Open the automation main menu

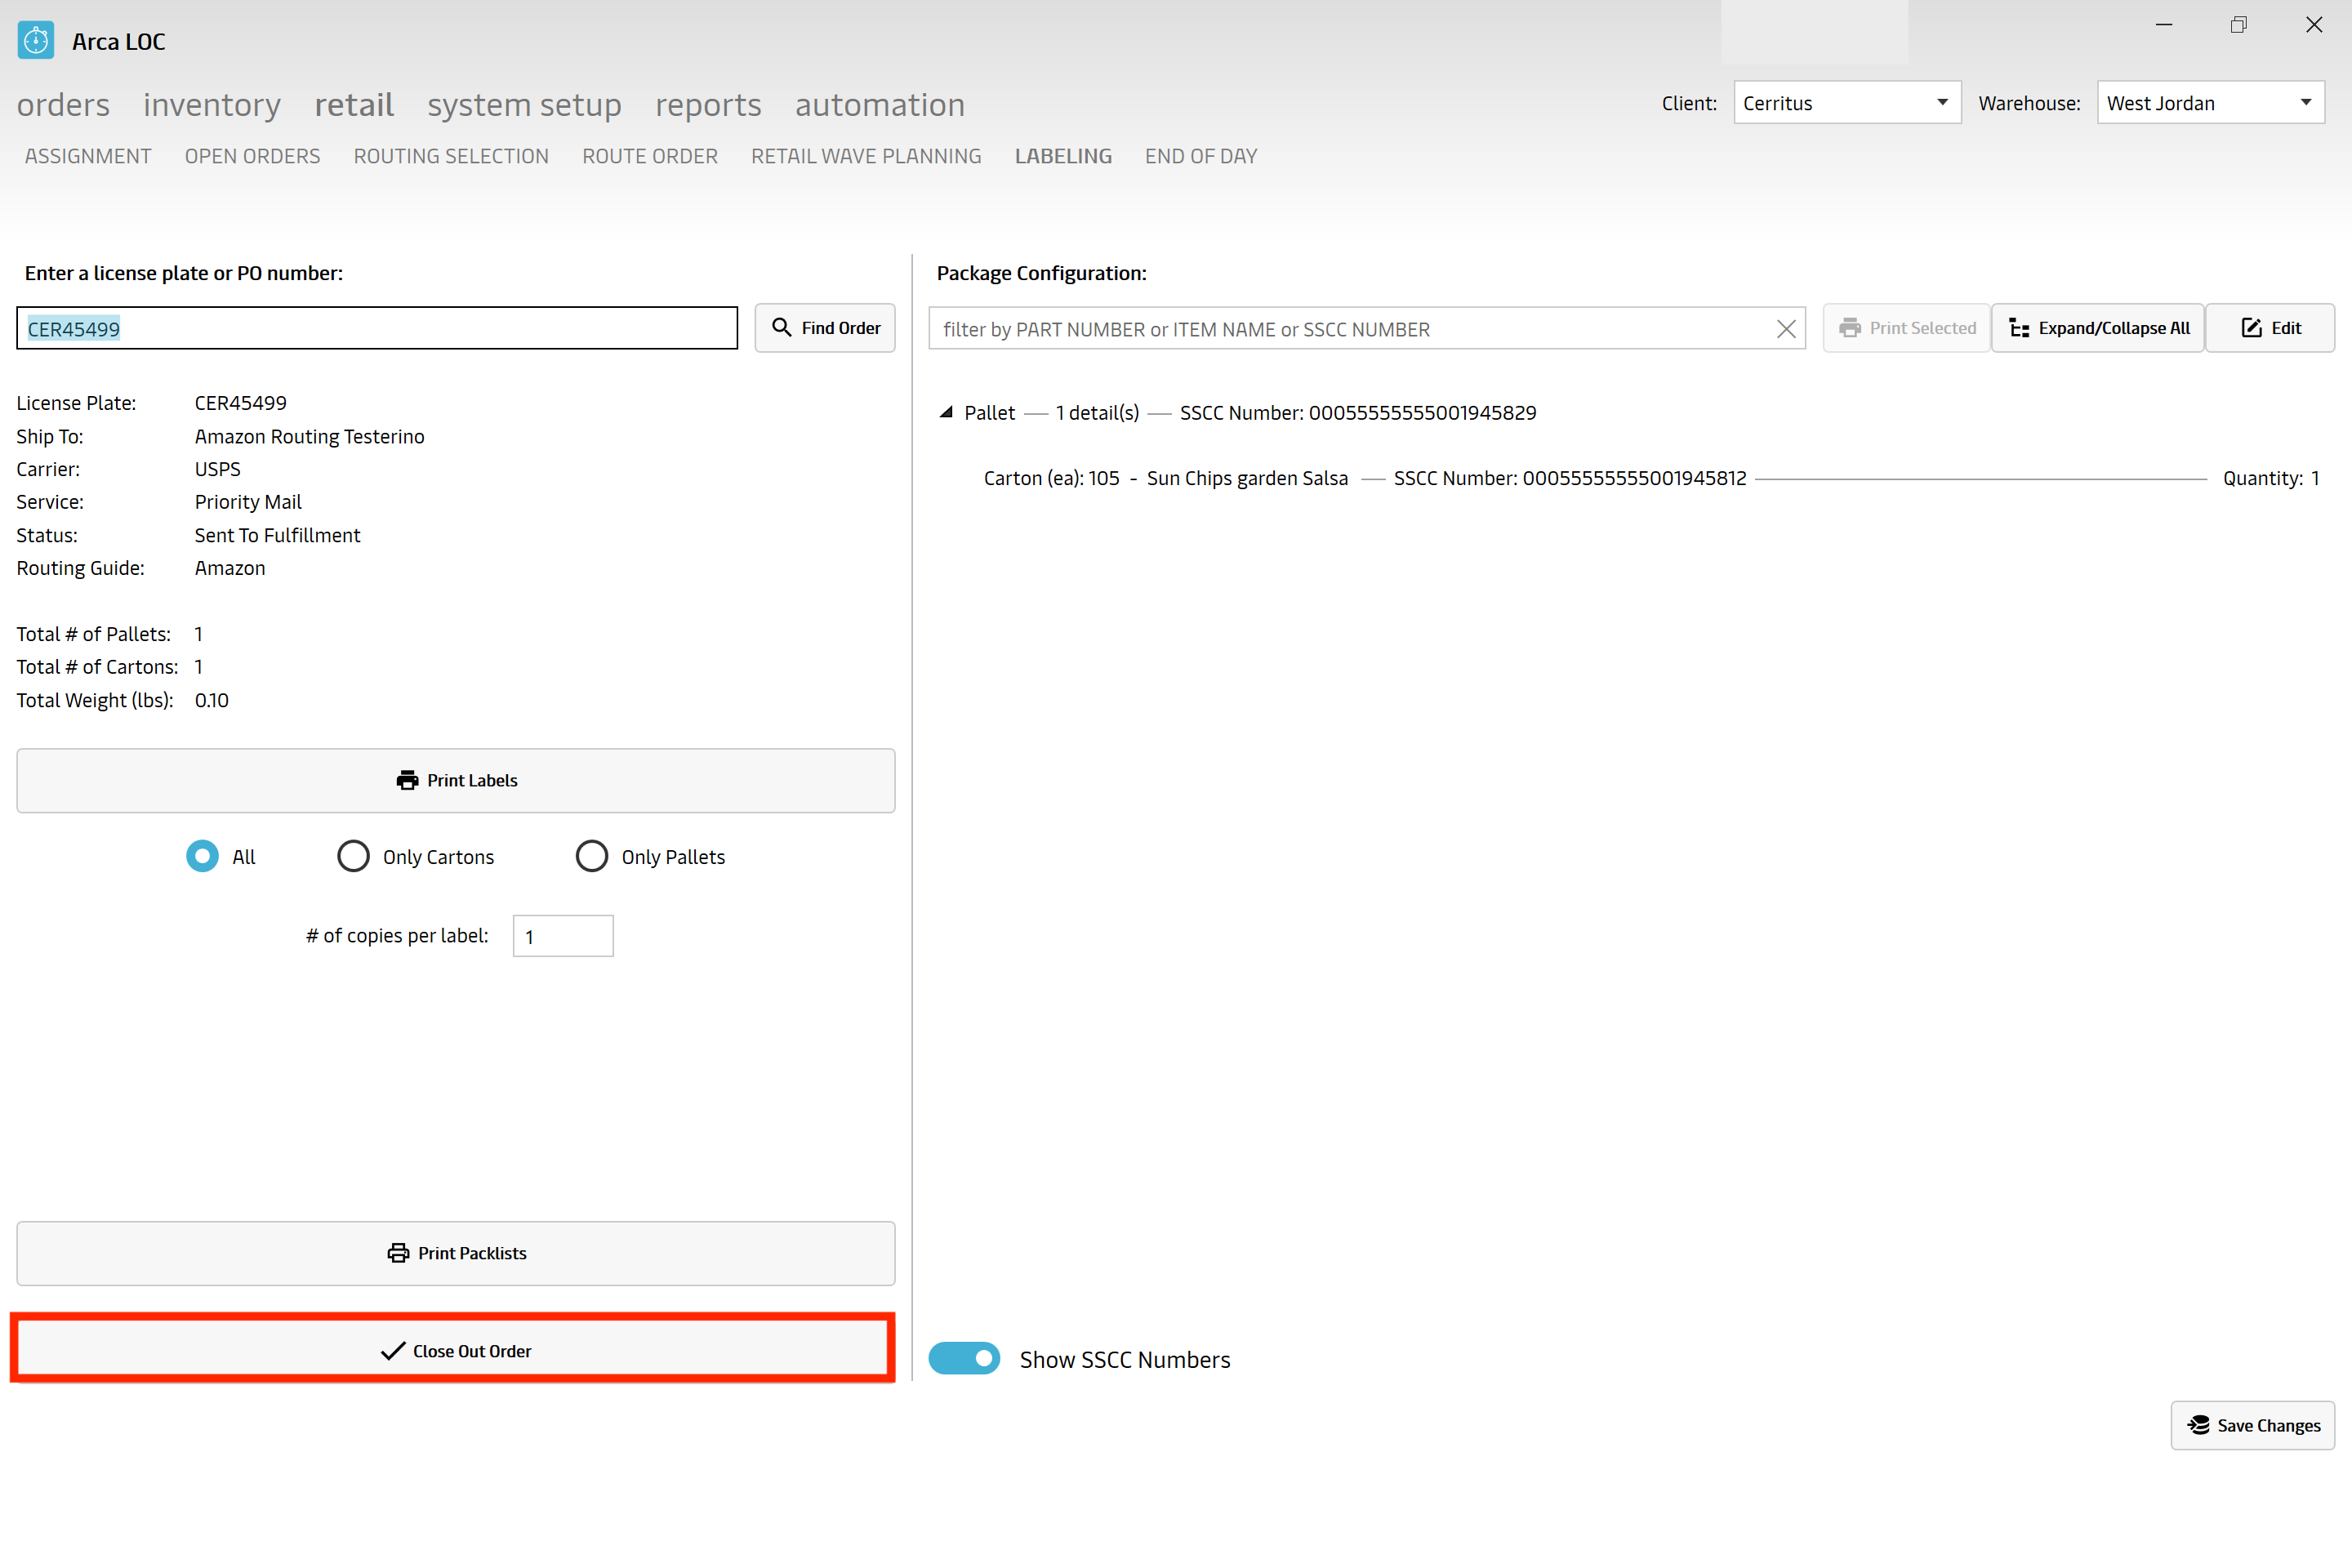[x=880, y=105]
